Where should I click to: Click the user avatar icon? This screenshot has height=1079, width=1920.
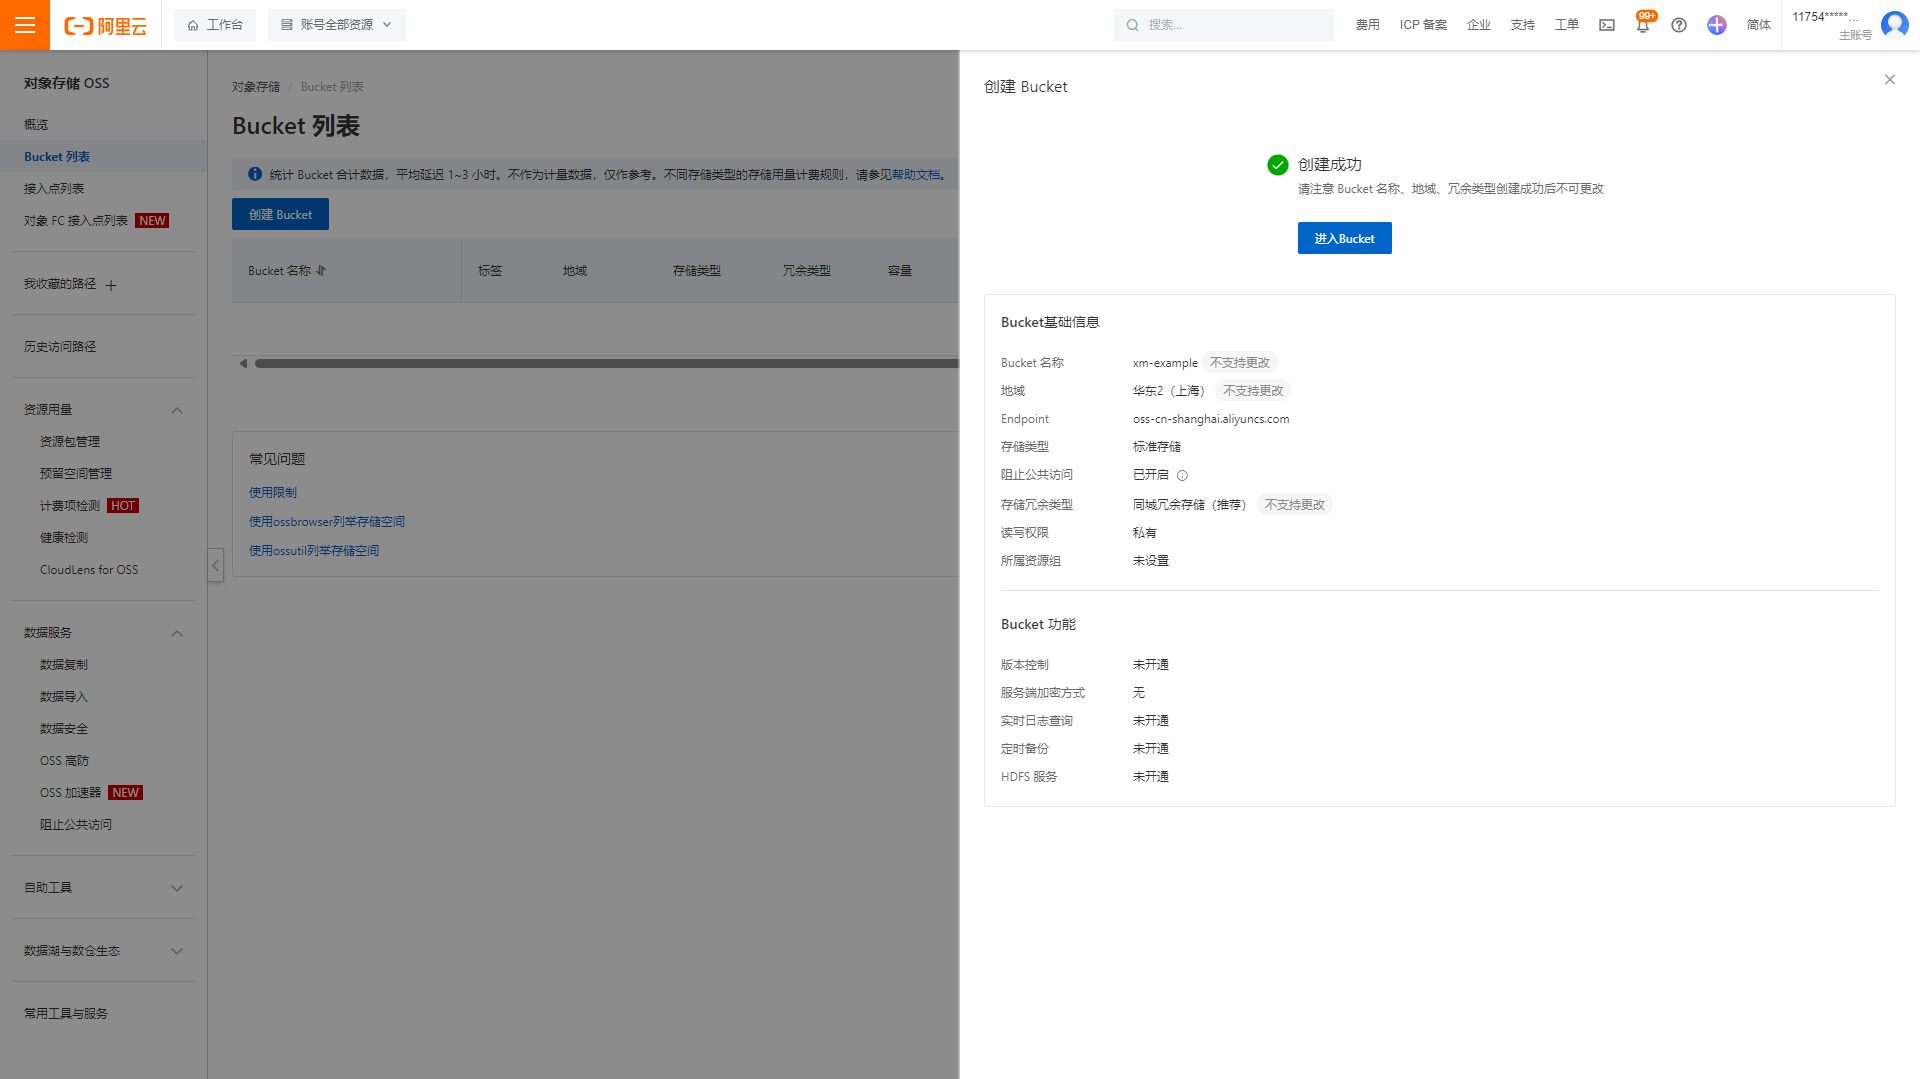coord(1894,25)
